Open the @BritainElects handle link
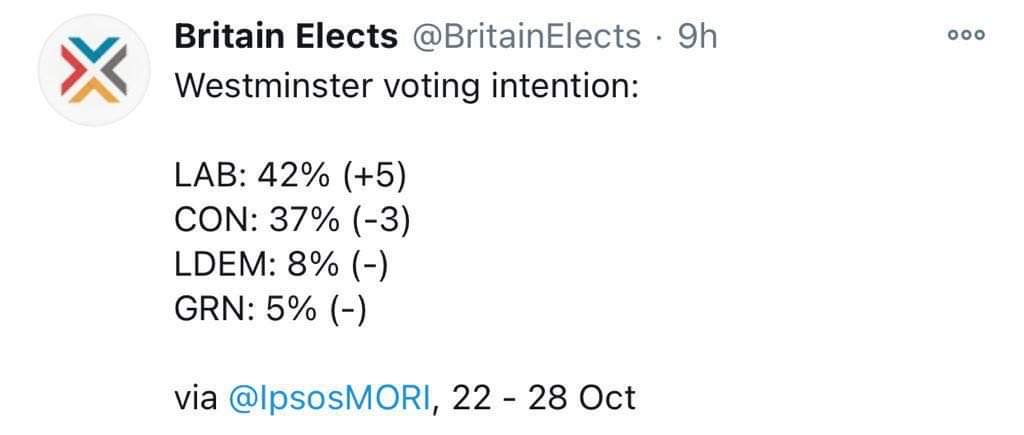This screenshot has height=435, width=1024. click(x=524, y=37)
